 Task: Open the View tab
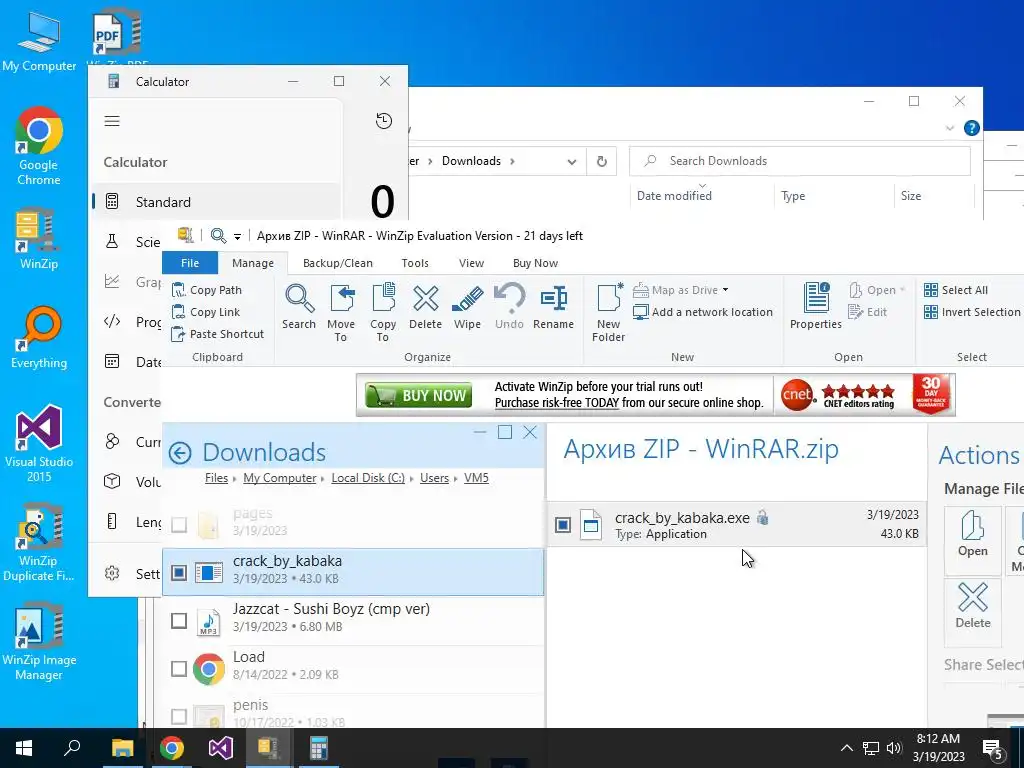tap(472, 263)
